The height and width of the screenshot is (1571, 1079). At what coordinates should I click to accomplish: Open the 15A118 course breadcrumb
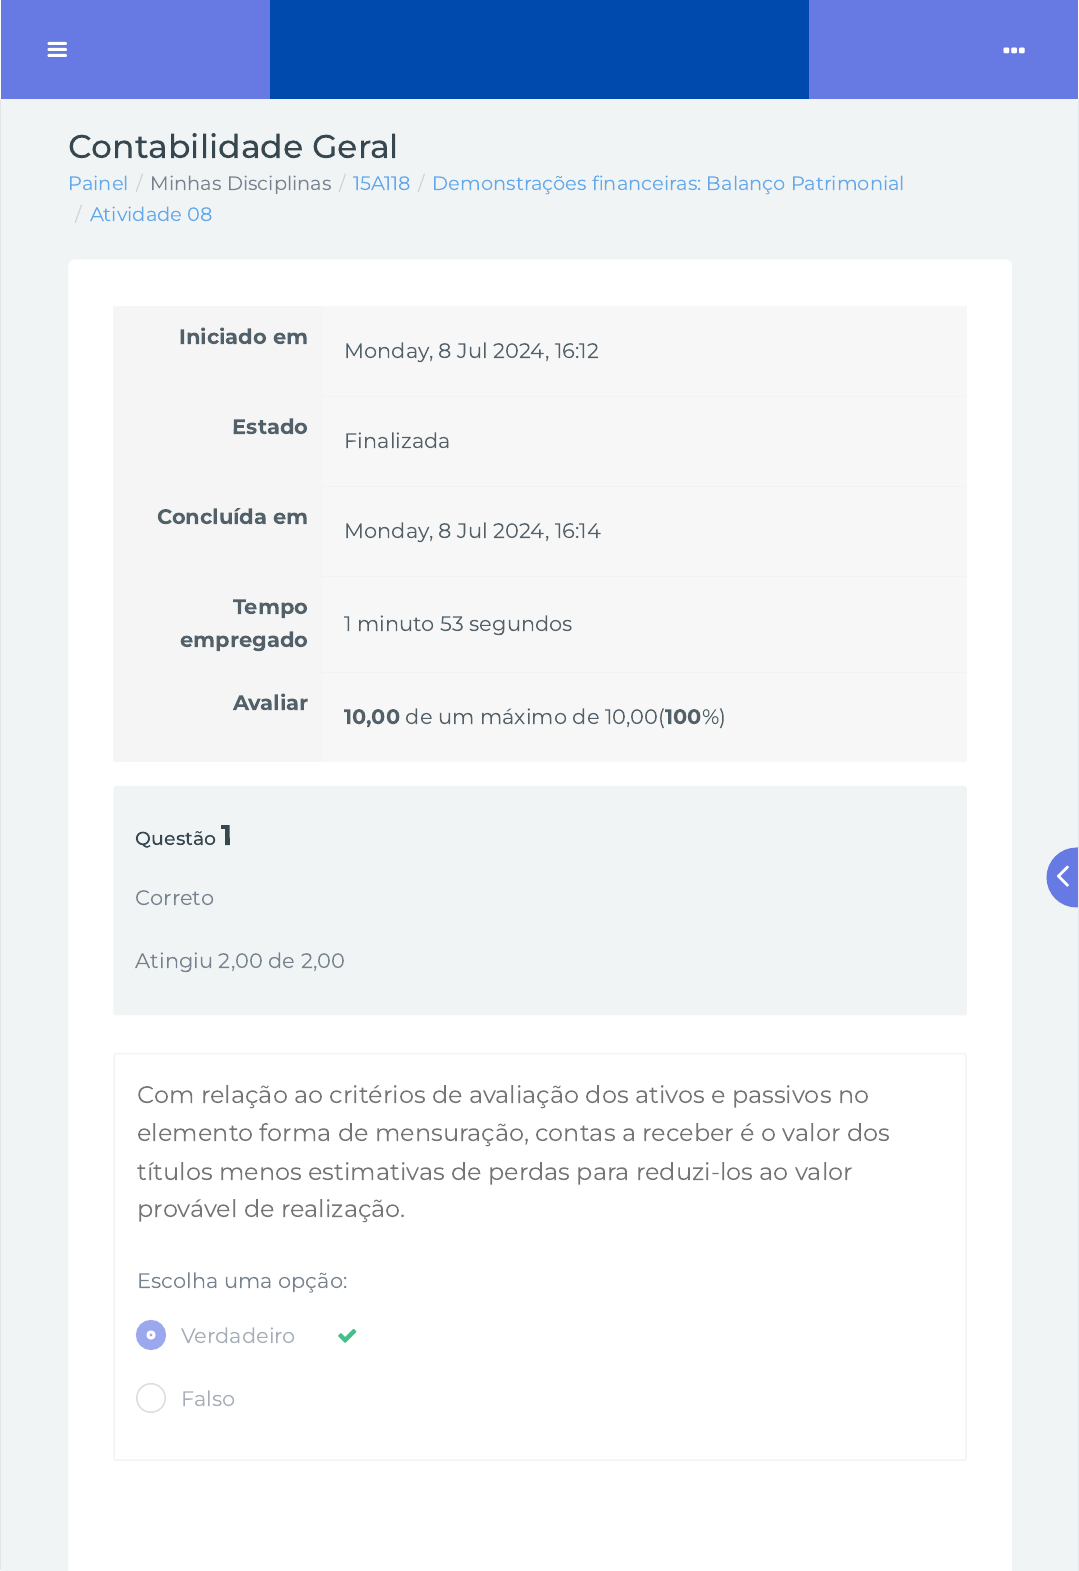381,183
